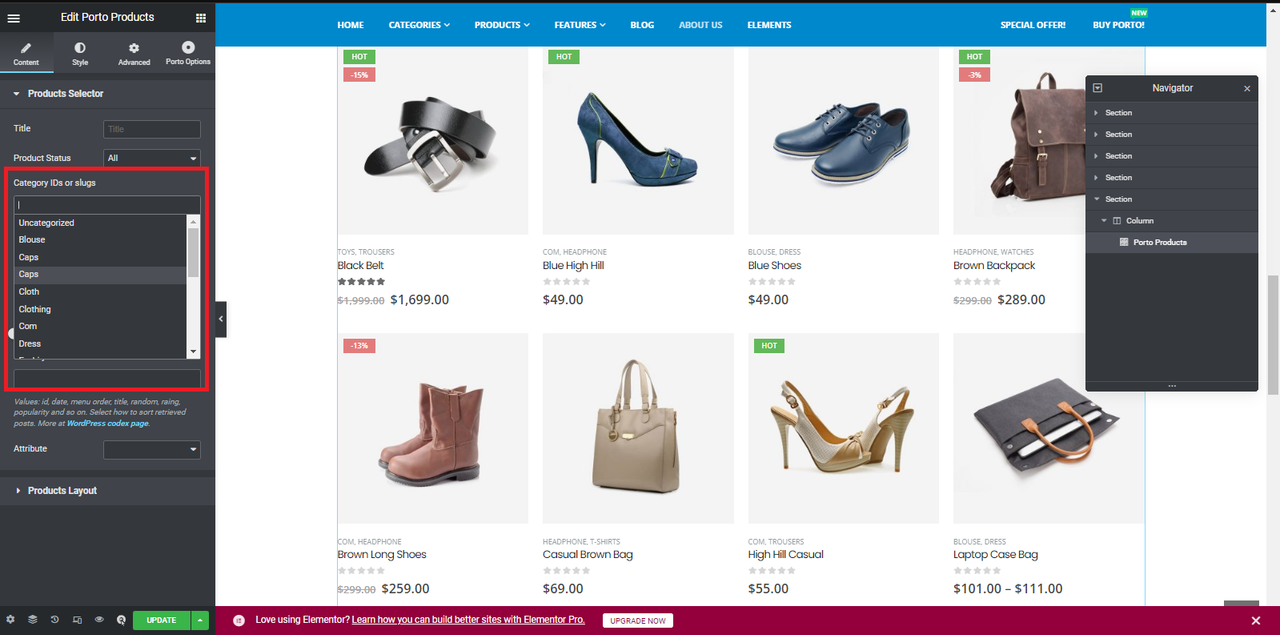The height and width of the screenshot is (635, 1280).
Task: Click the star rating under Casual Brown Bag
Action: tap(566, 571)
